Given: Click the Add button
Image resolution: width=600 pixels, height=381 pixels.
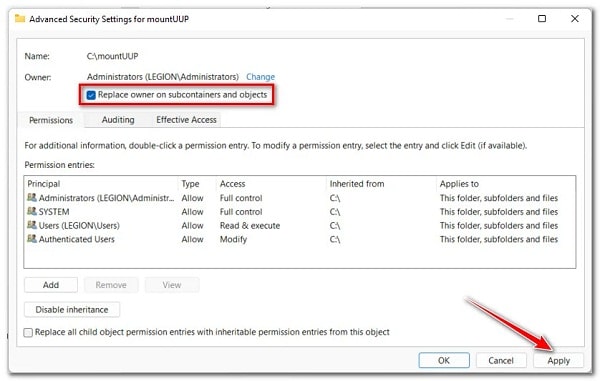Looking at the screenshot, I should point(51,285).
